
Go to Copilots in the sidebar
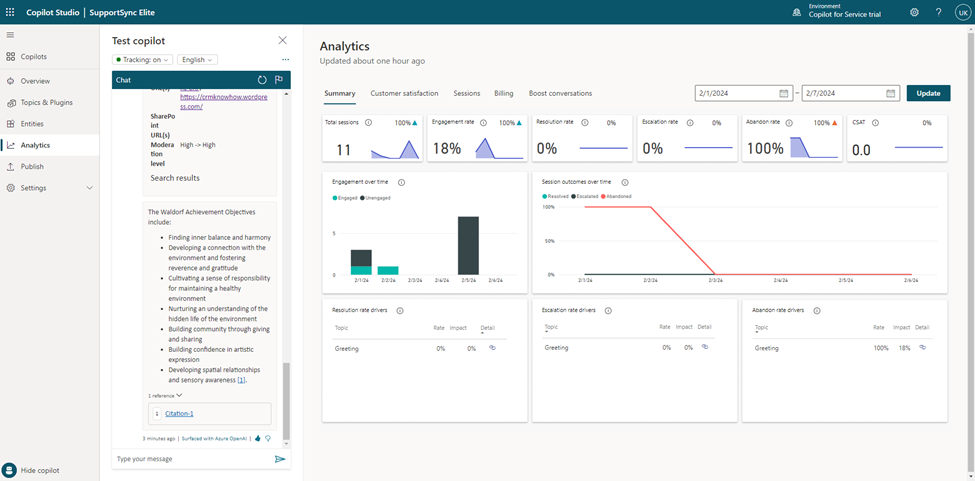tap(50, 57)
